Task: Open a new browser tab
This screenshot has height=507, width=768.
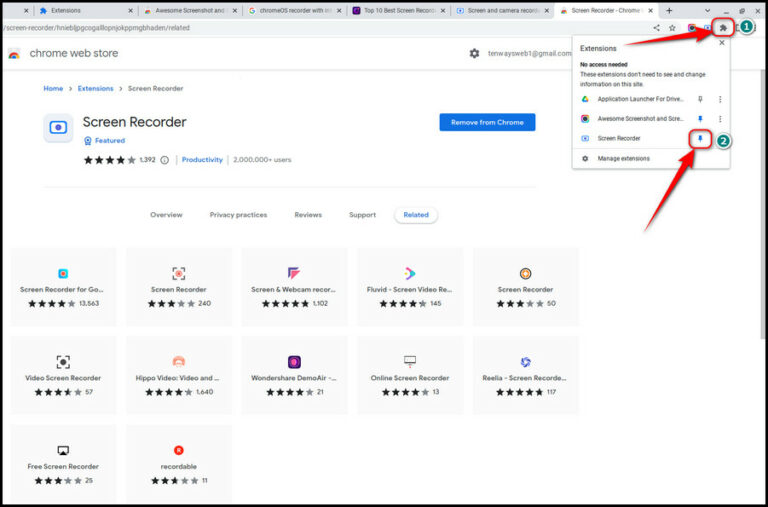Action: pyautogui.click(x=669, y=10)
